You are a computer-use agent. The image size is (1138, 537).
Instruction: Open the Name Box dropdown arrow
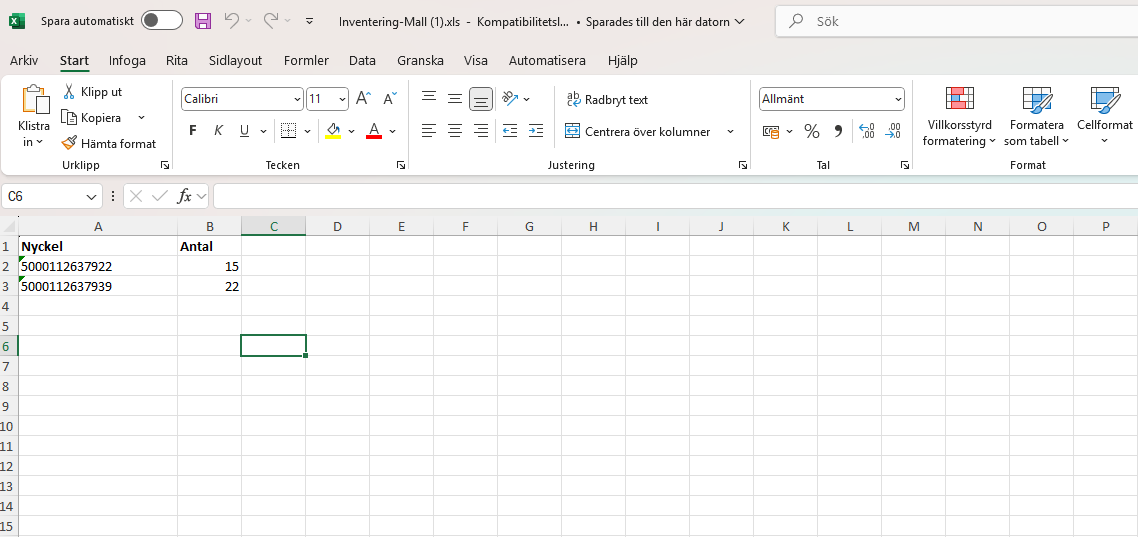pyautogui.click(x=92, y=197)
